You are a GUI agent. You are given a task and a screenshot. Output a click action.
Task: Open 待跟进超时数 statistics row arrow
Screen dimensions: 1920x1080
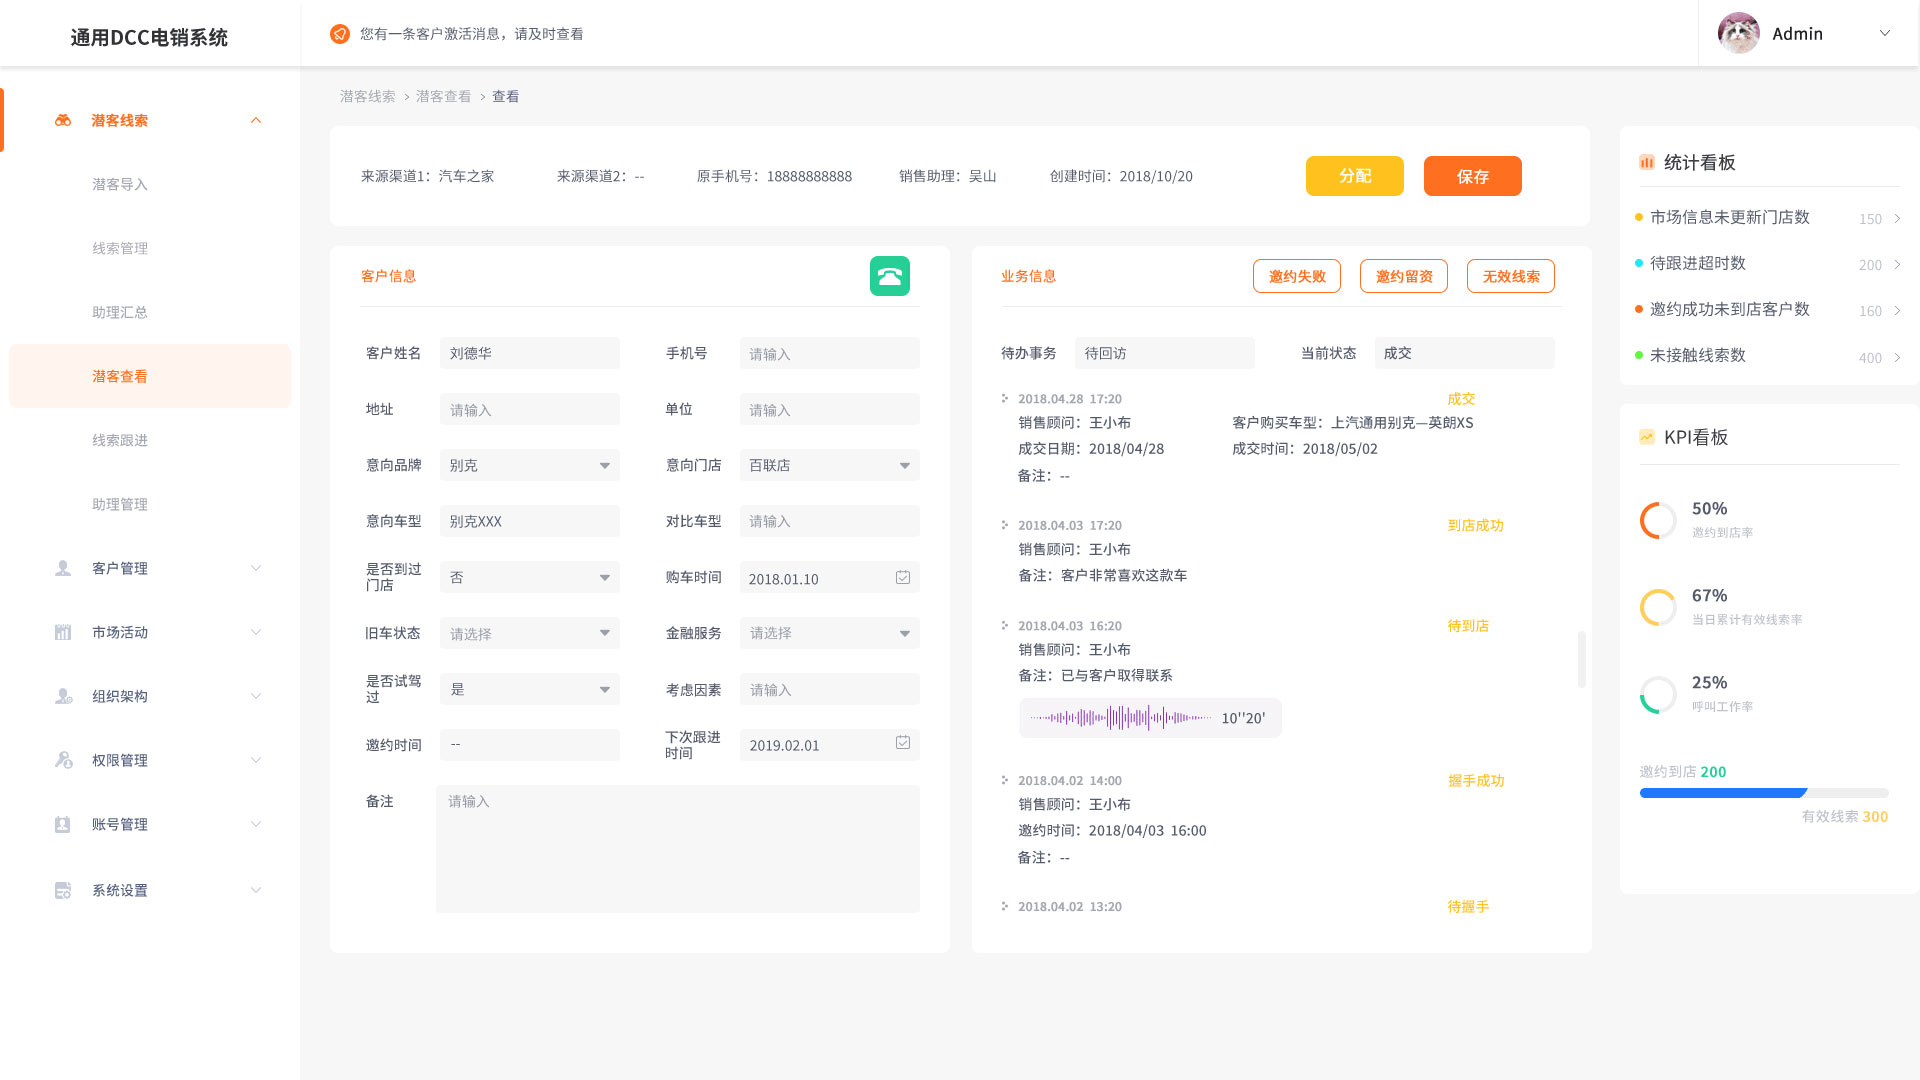coord(1897,265)
